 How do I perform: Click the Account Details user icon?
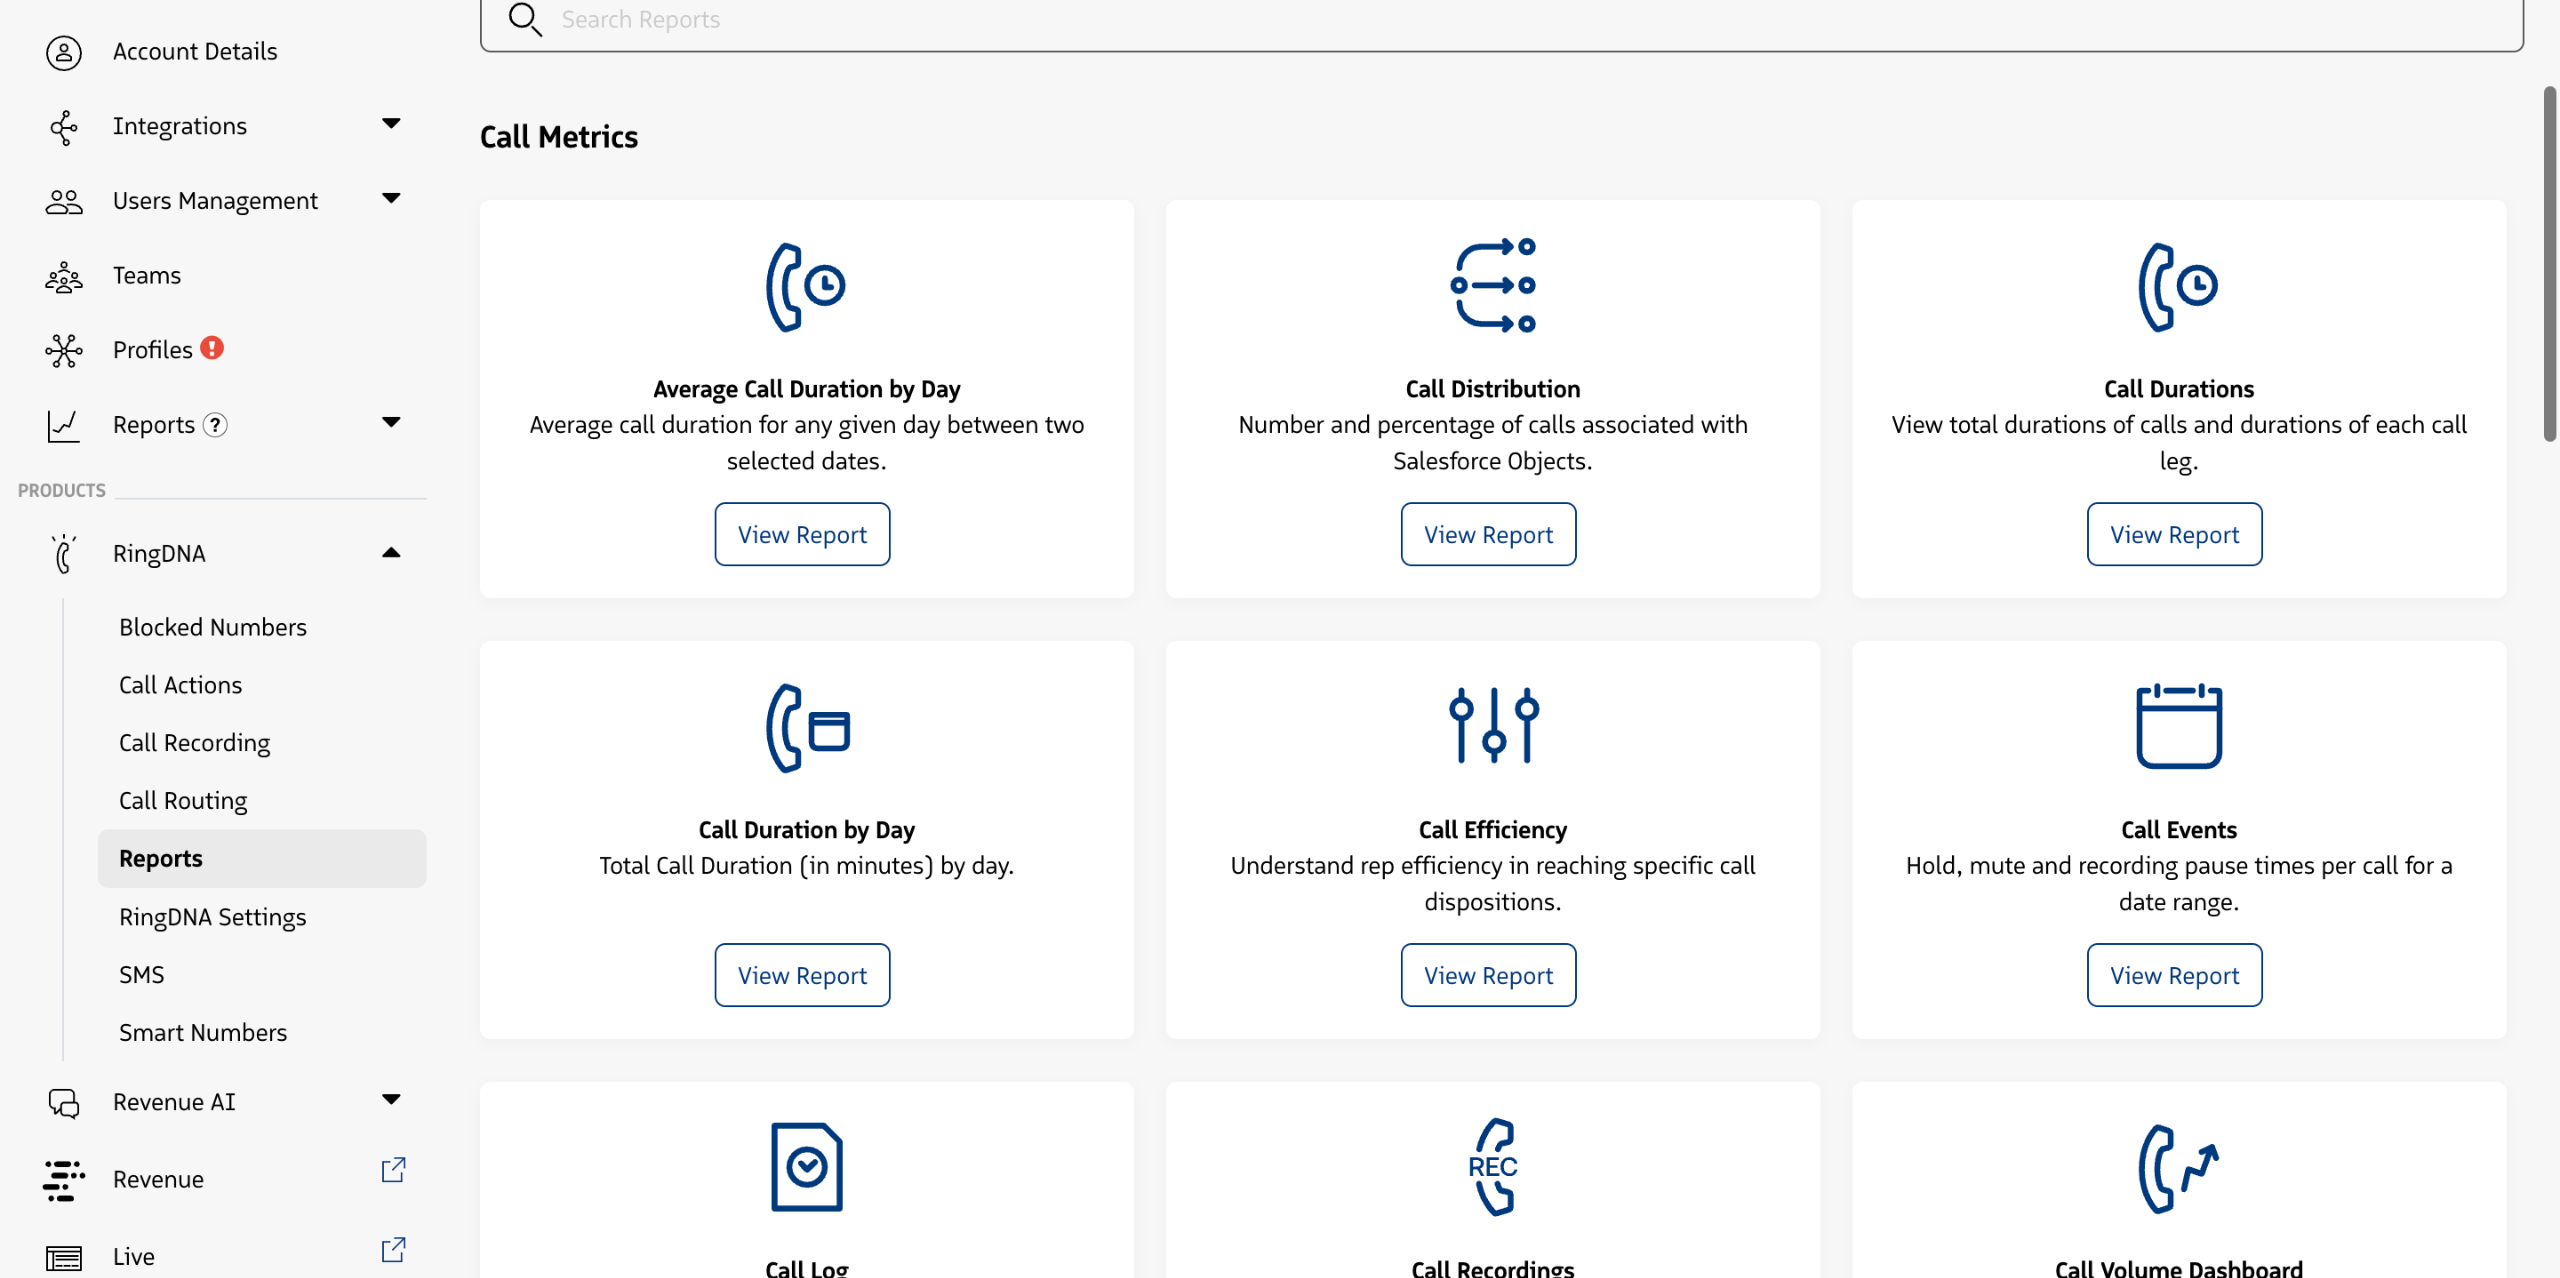click(x=64, y=52)
